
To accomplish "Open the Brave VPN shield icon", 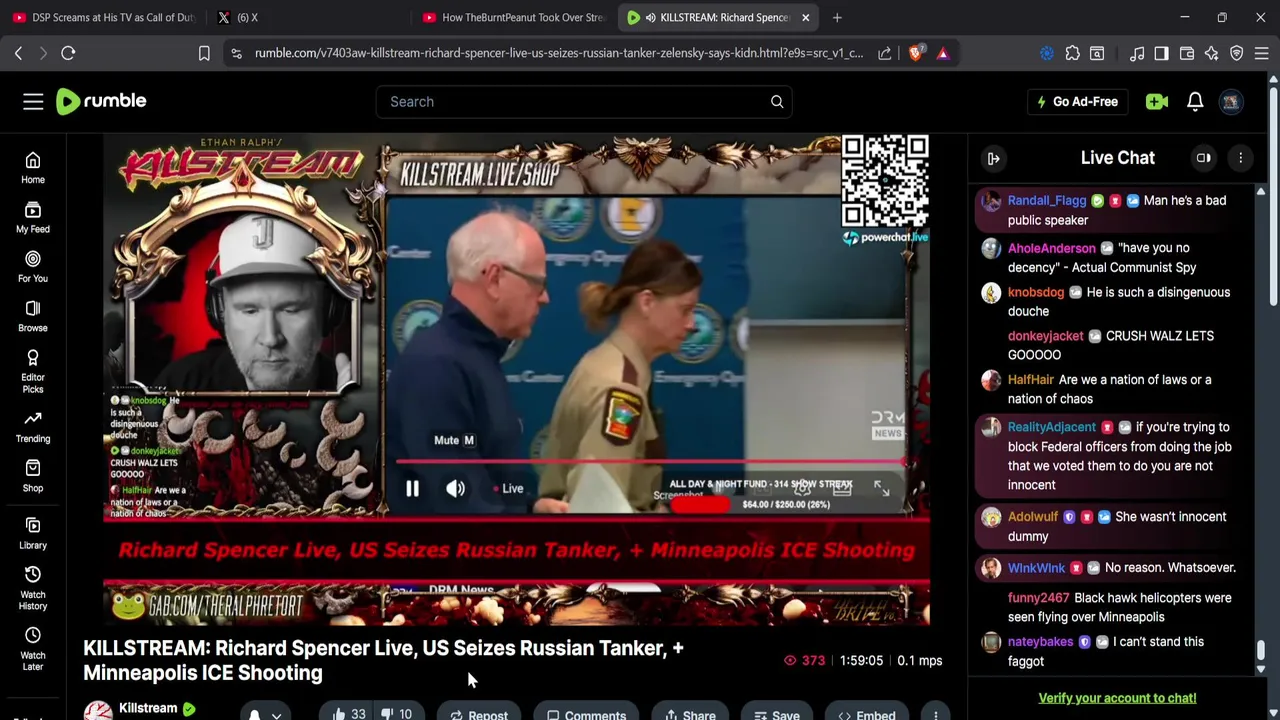I will tap(1237, 53).
